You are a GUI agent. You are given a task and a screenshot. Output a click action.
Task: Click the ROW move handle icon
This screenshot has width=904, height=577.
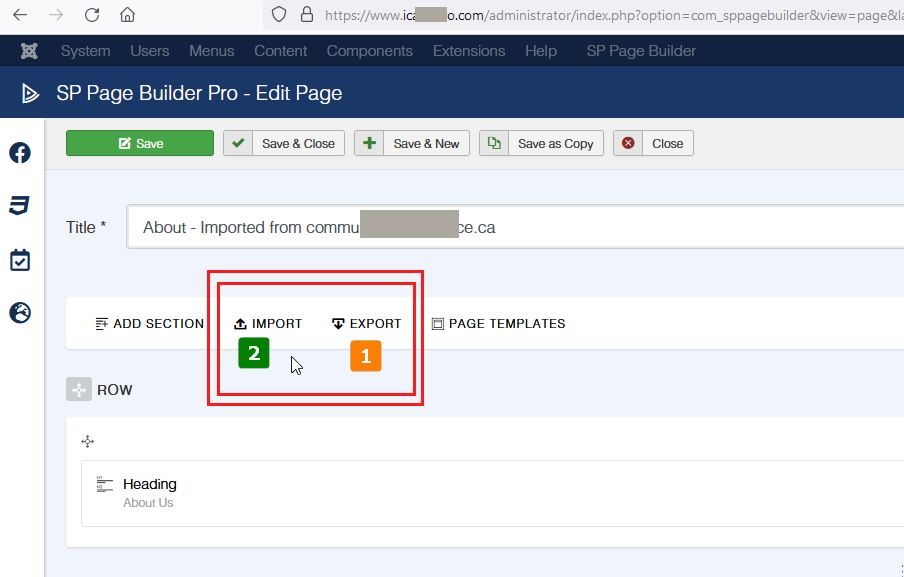click(79, 390)
